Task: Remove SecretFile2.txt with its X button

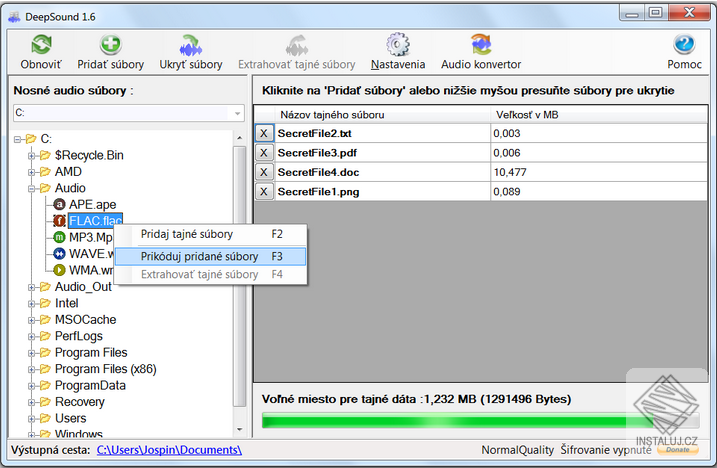Action: tap(264, 134)
